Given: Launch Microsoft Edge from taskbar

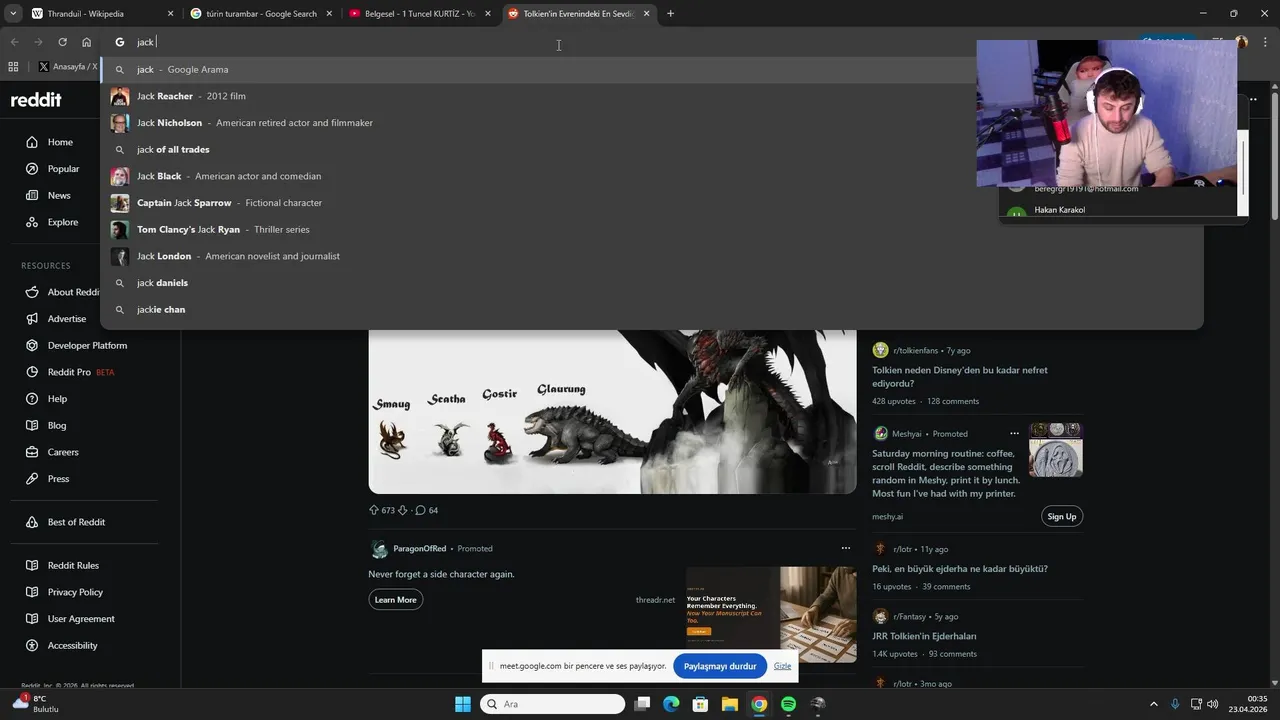Looking at the screenshot, I should point(671,704).
